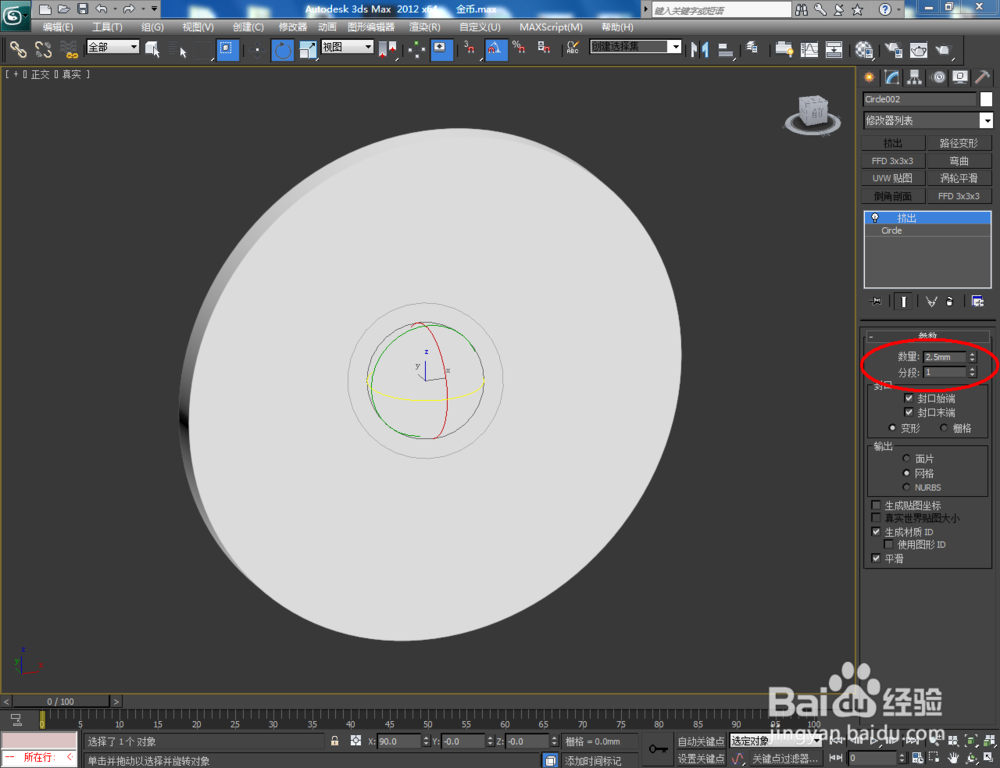
Task: Select the Select and Link tool
Action: (x=16, y=49)
